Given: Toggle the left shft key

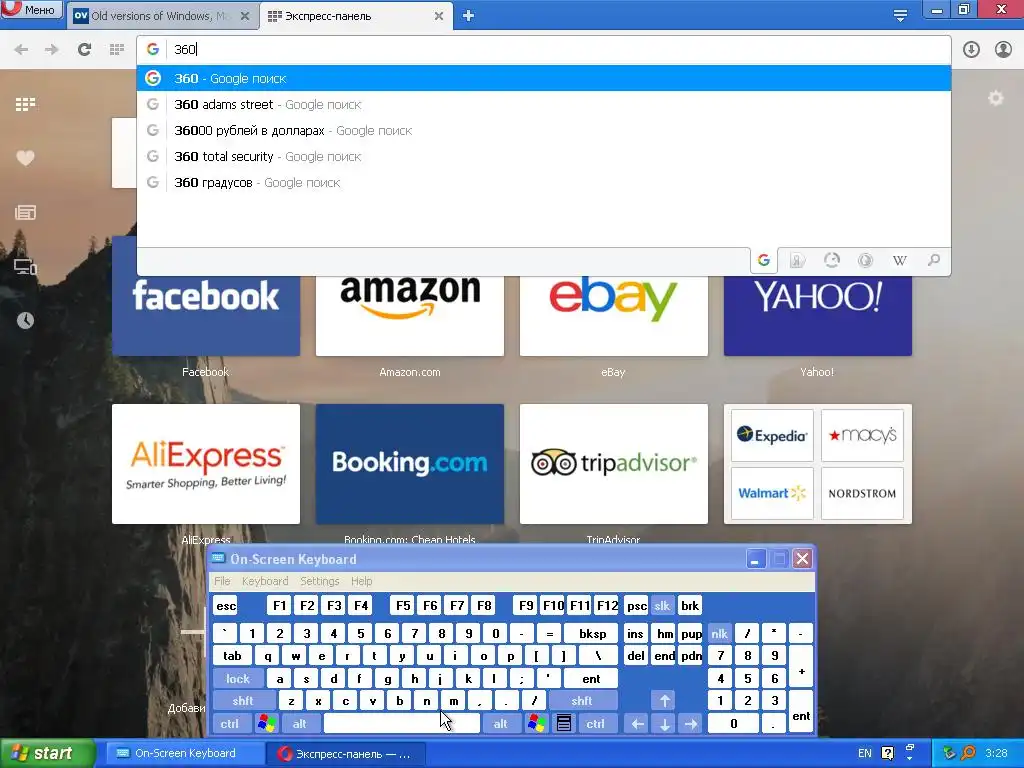Looking at the screenshot, I should [x=243, y=701].
